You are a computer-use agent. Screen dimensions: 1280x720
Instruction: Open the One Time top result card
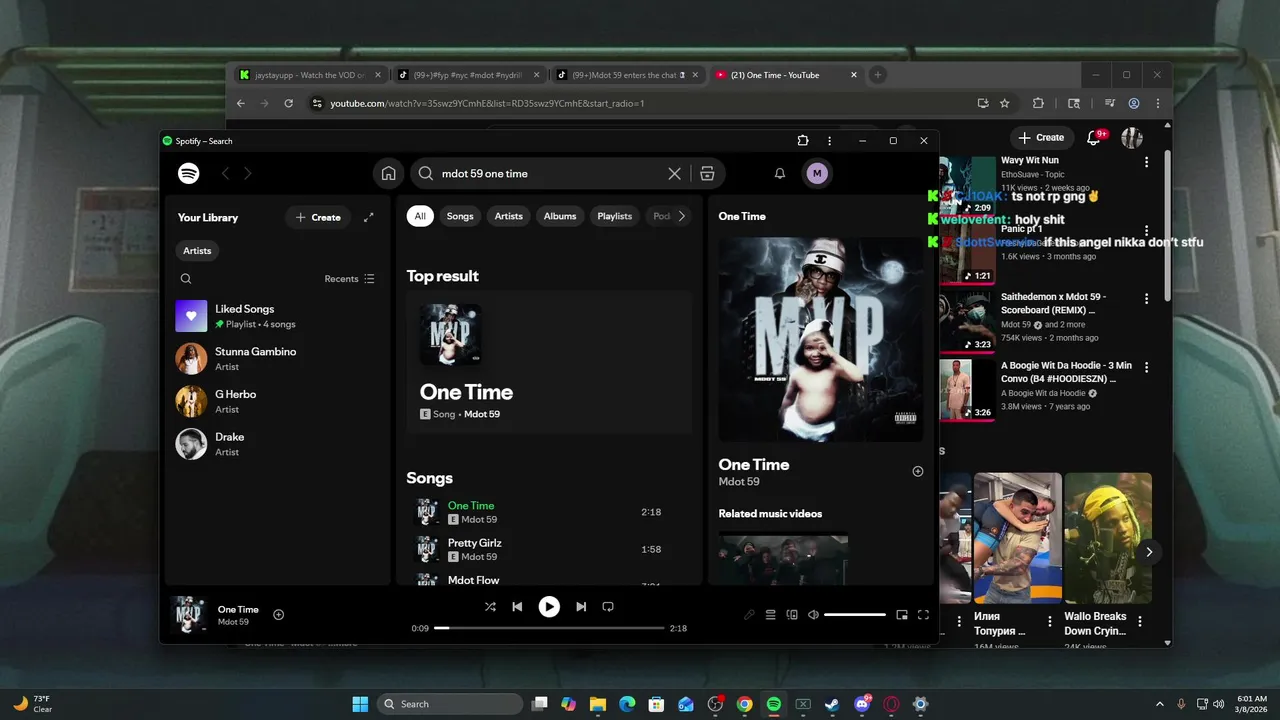(x=549, y=362)
